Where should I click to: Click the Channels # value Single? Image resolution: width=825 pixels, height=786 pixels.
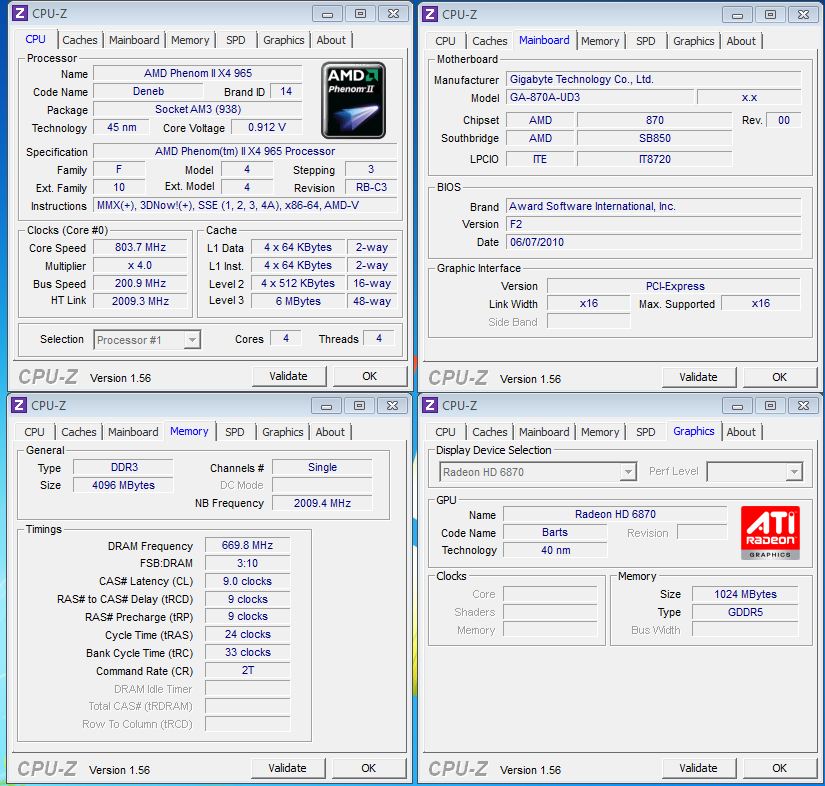tap(322, 467)
